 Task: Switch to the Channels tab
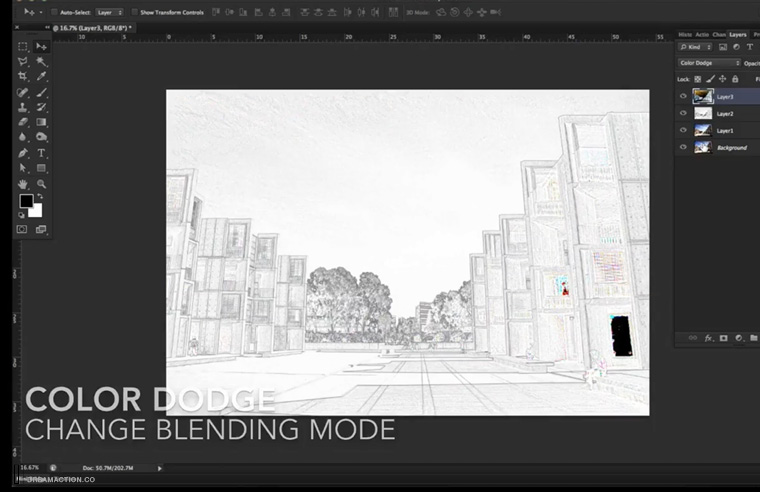pos(719,34)
